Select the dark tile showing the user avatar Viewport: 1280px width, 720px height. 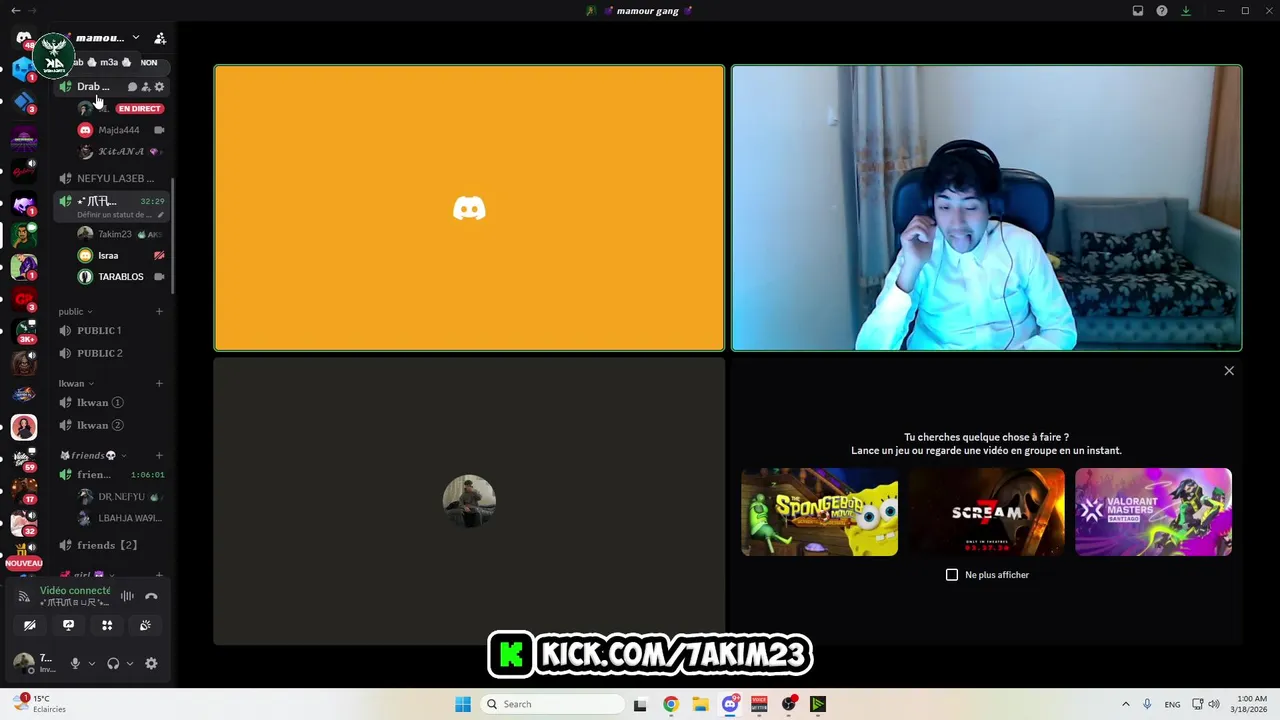tap(469, 501)
